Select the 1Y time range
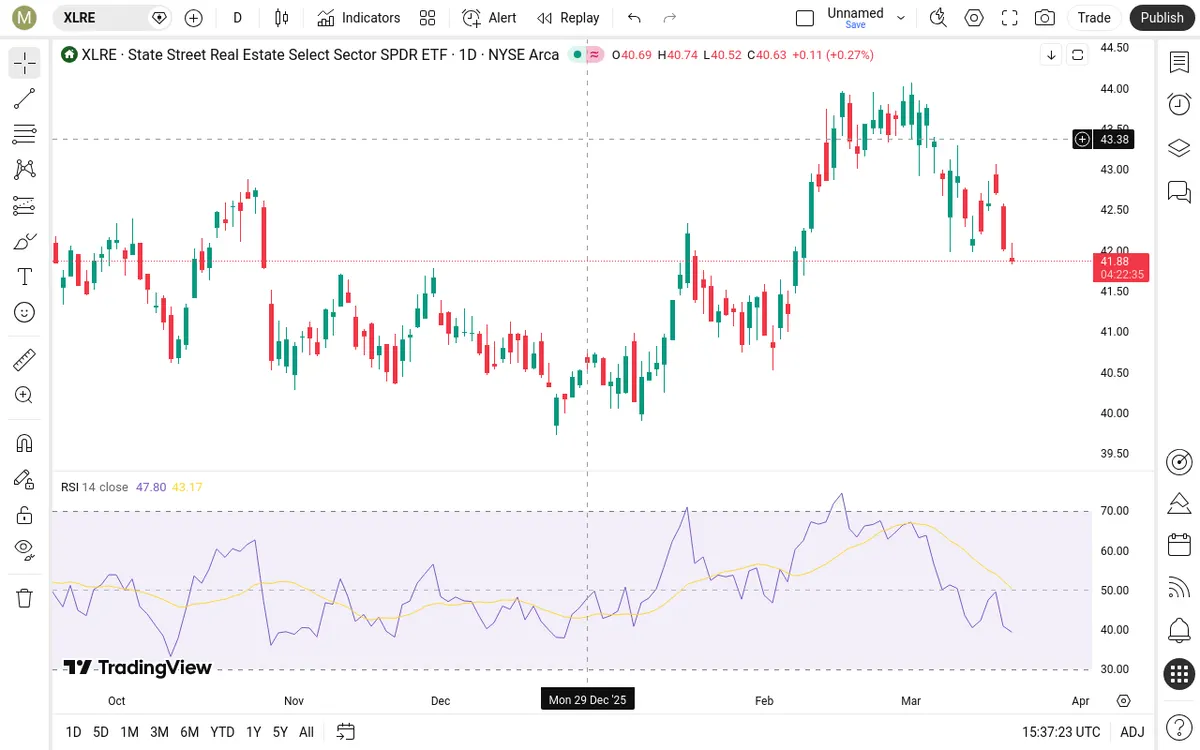This screenshot has width=1200, height=750. (253, 732)
